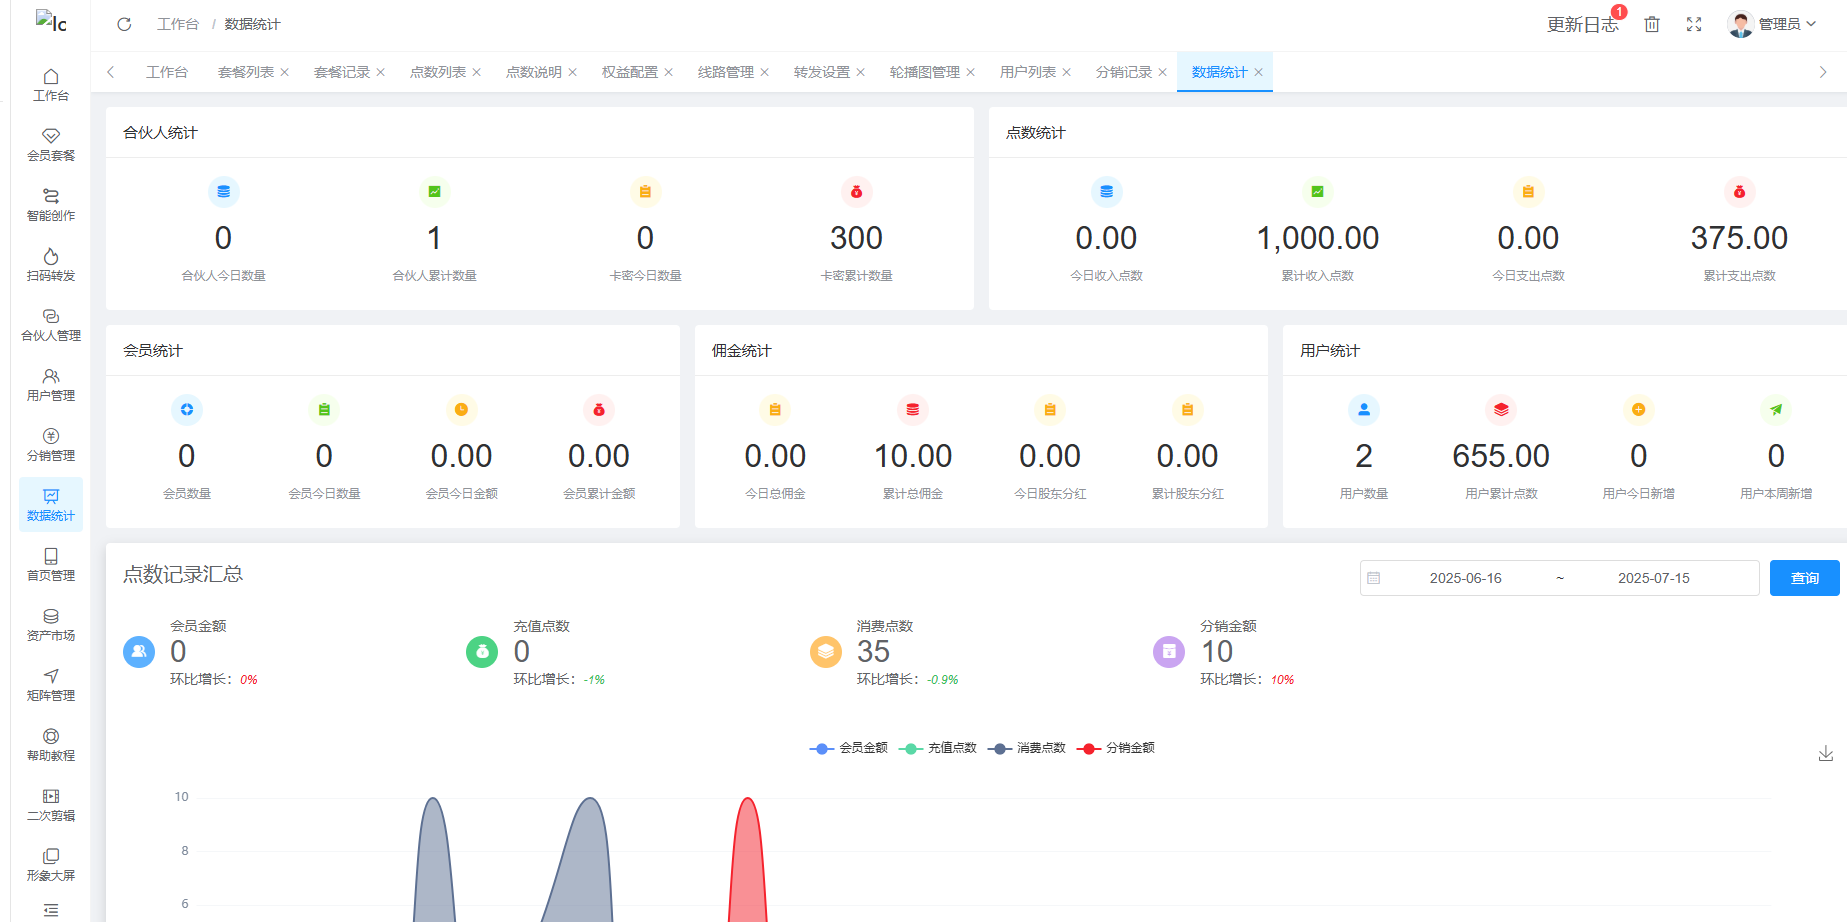This screenshot has width=1847, height=922.
Task: Click the start date field 2025-06-16
Action: [x=1465, y=578]
